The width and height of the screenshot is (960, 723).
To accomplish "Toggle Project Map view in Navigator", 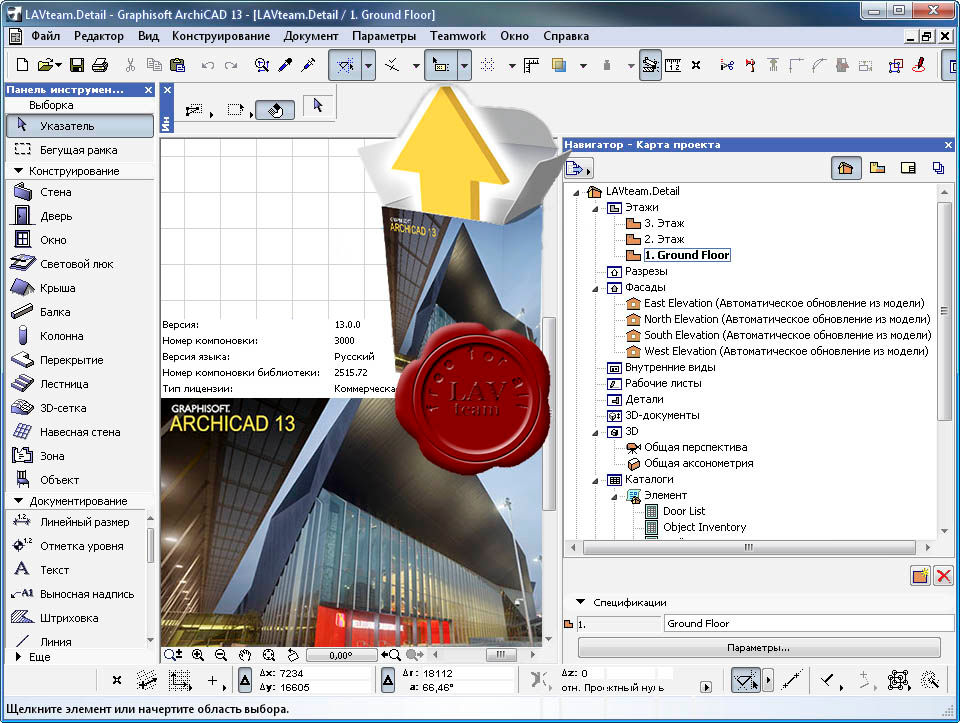I will (846, 168).
